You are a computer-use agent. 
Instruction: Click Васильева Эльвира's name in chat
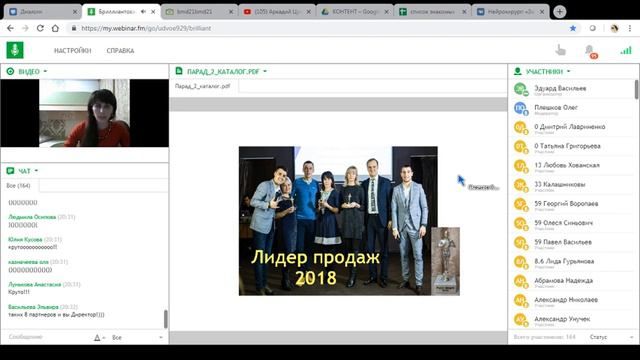coord(33,307)
